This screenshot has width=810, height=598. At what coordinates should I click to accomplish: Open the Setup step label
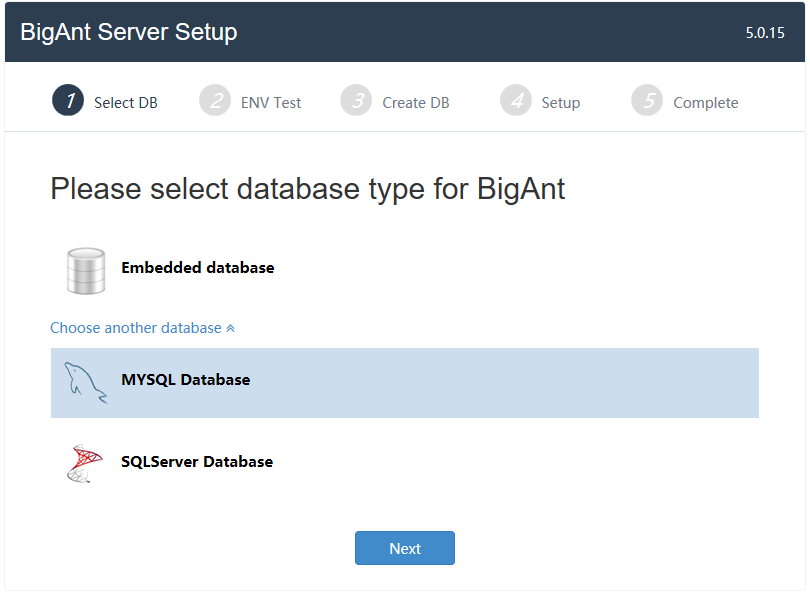coord(561,103)
